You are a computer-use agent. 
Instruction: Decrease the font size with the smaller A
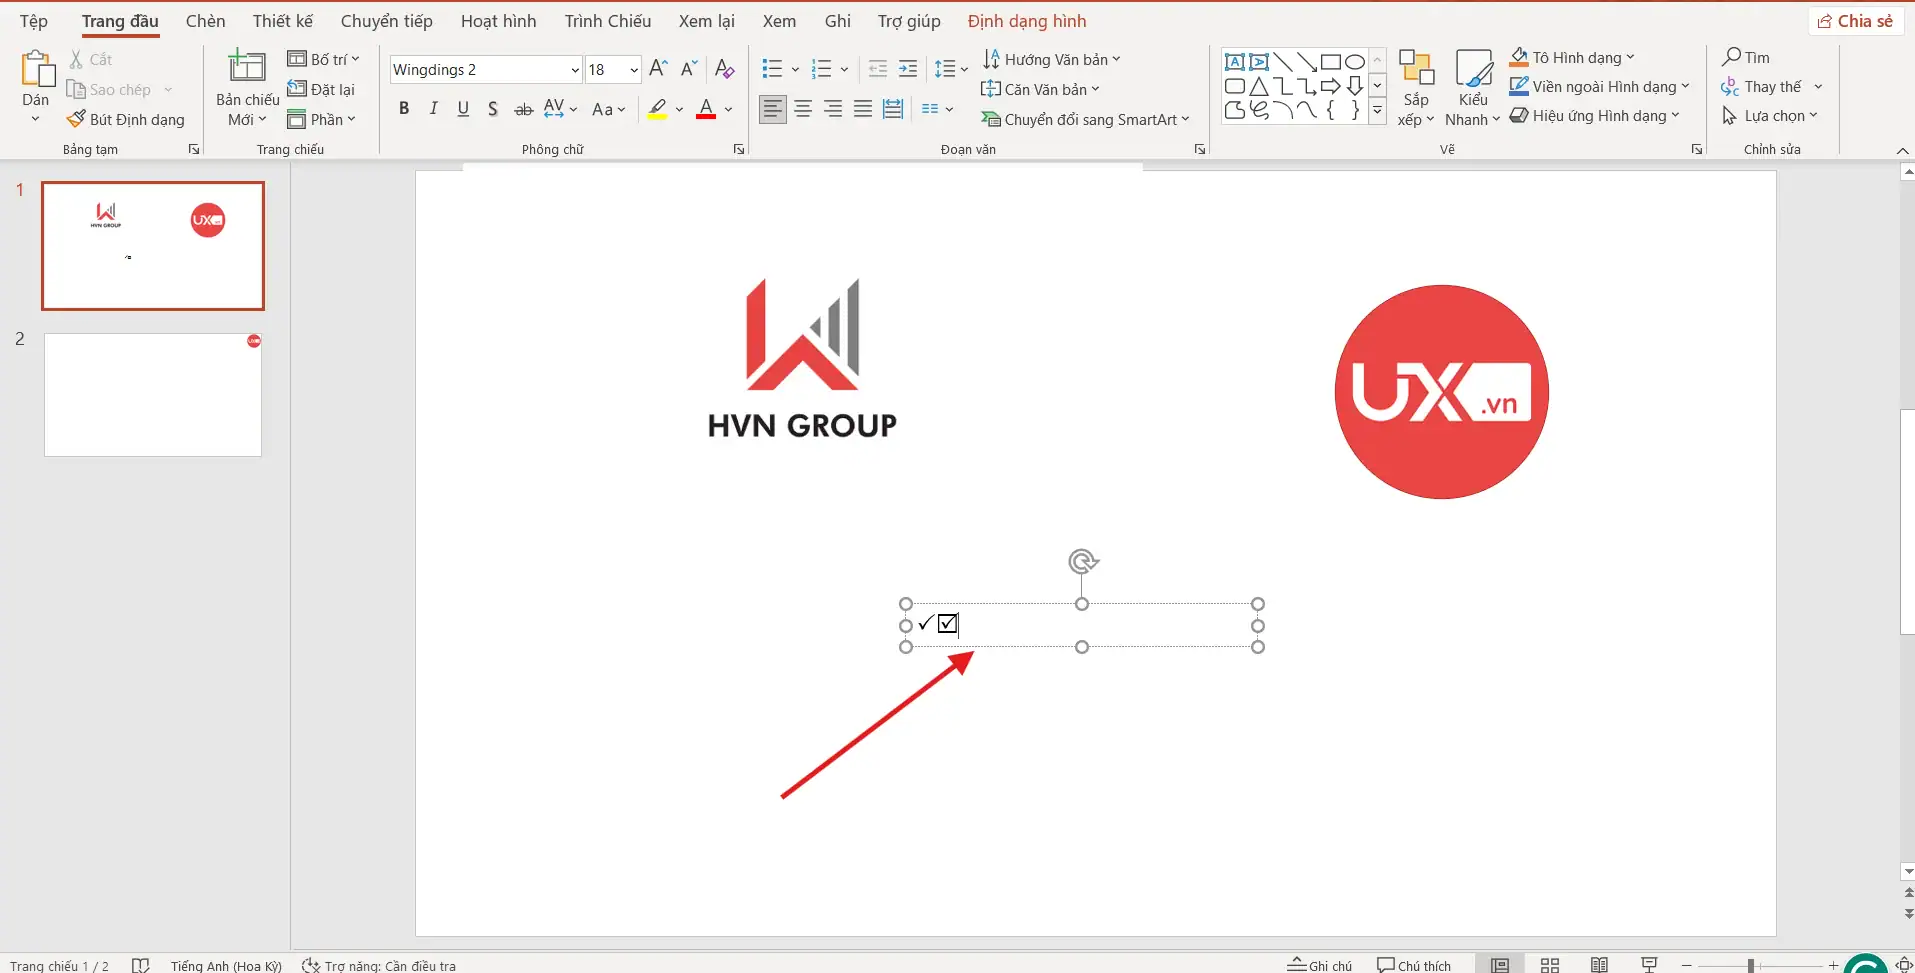[689, 68]
